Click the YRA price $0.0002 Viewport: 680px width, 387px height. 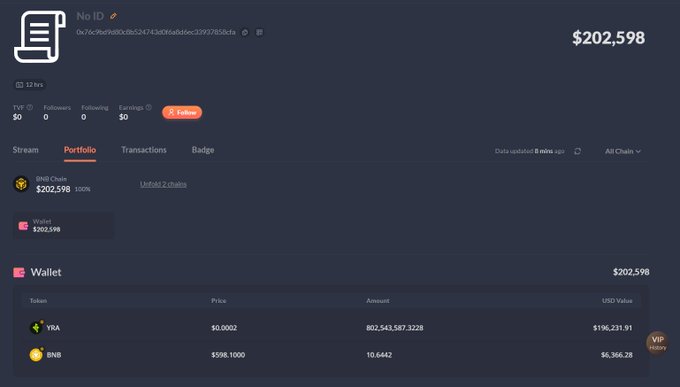coord(224,328)
